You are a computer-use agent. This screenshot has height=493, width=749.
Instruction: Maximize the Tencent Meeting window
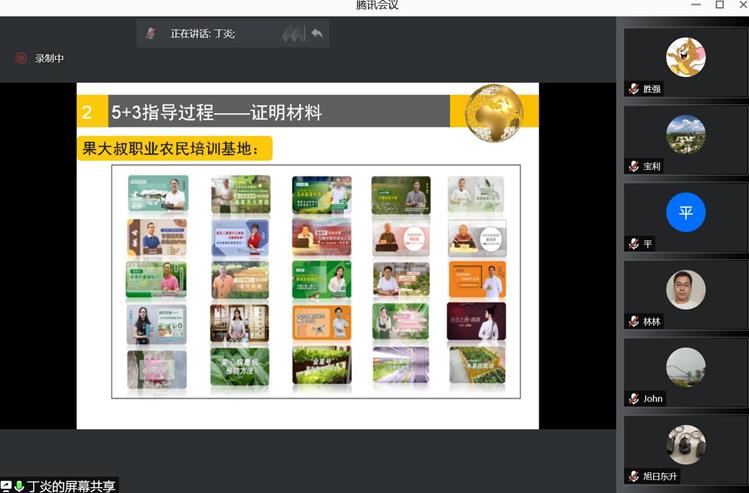[719, 6]
